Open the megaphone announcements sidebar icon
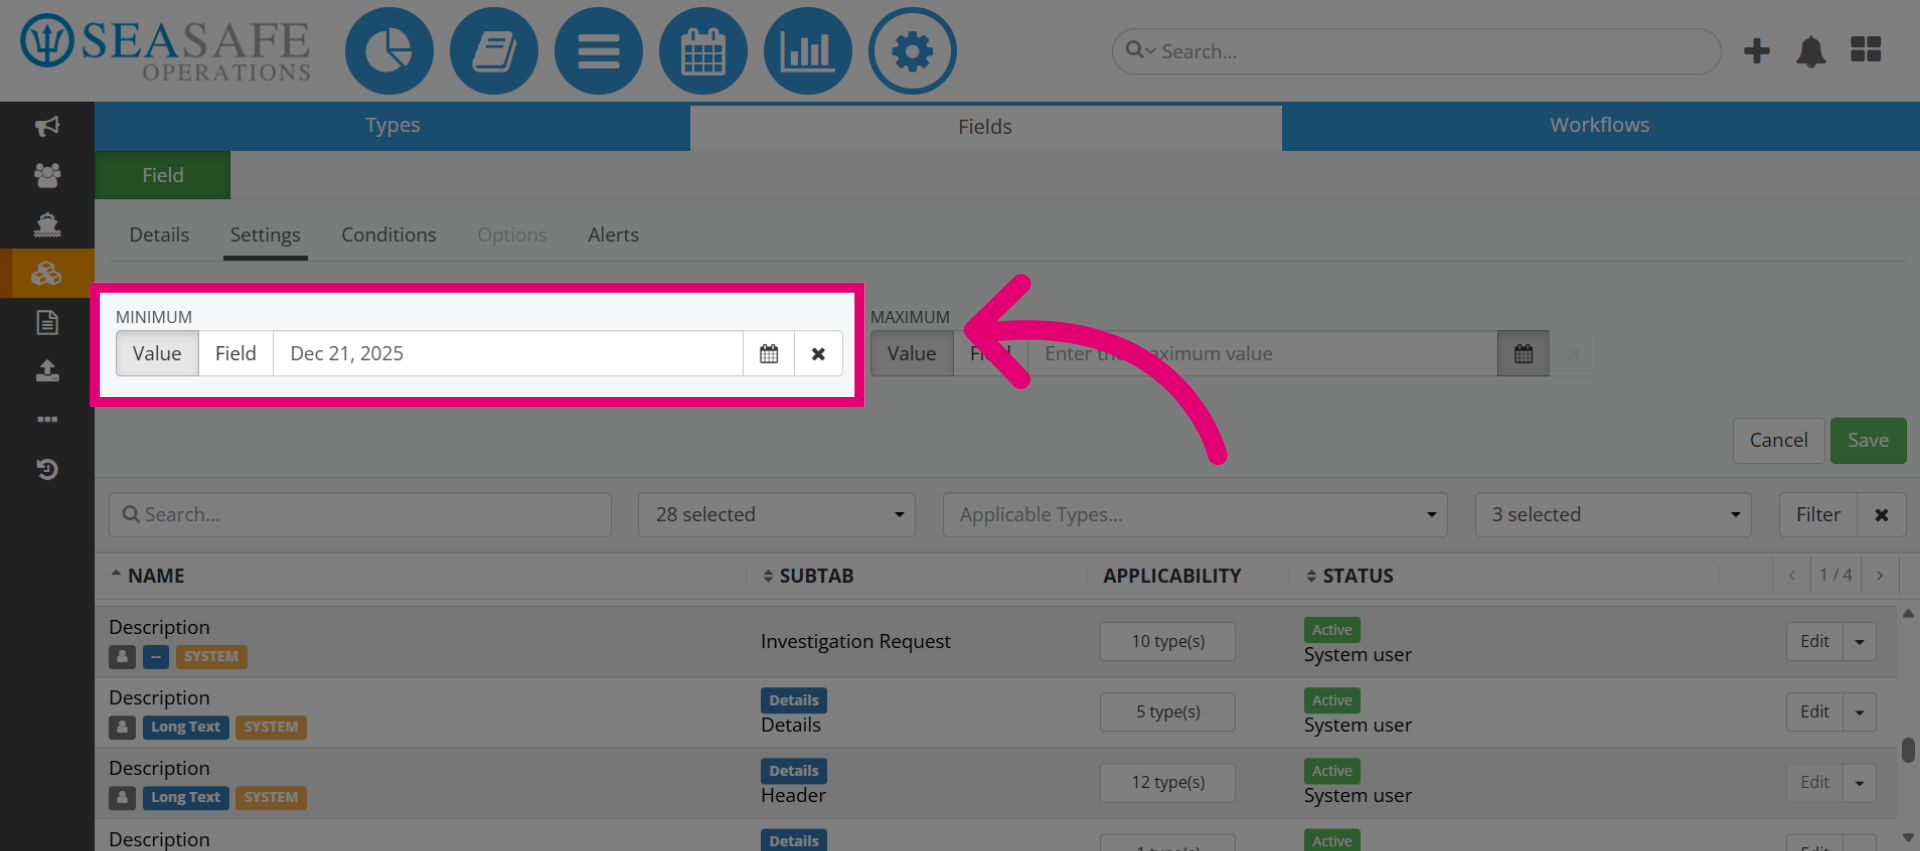 (47, 126)
